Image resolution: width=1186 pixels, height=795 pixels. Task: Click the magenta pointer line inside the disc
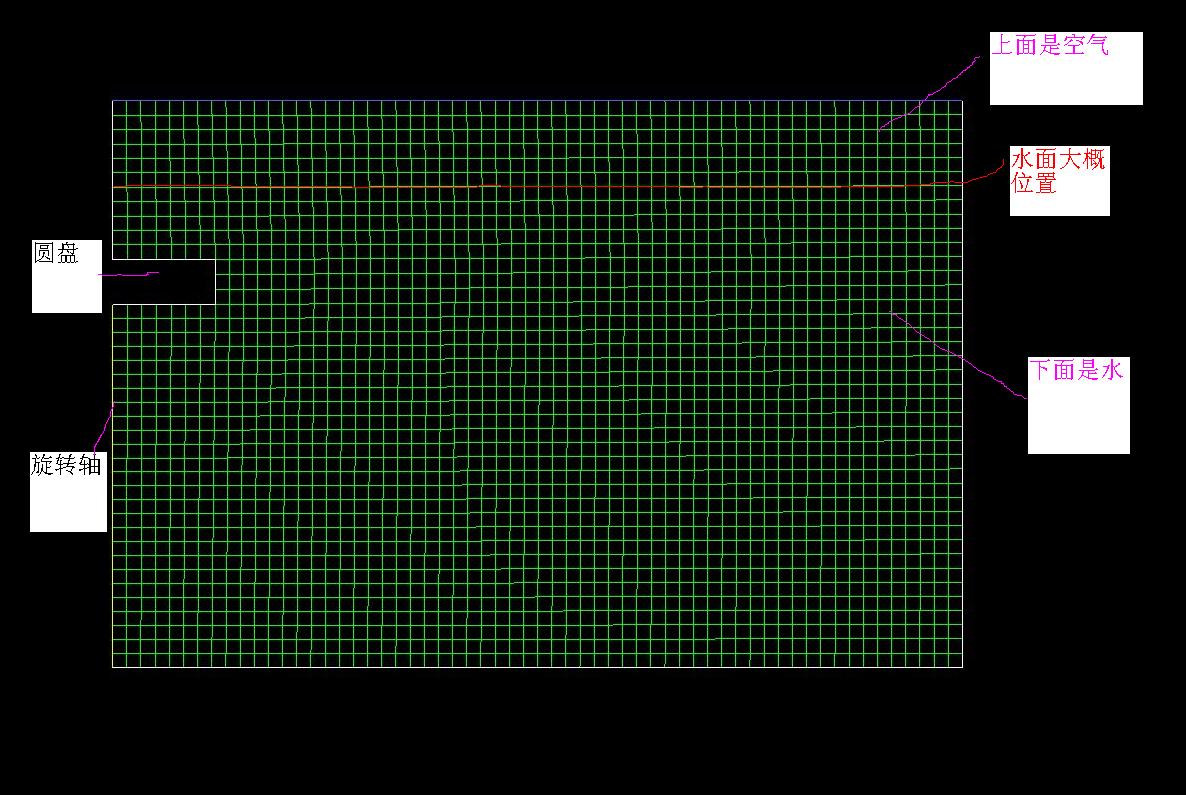point(130,274)
